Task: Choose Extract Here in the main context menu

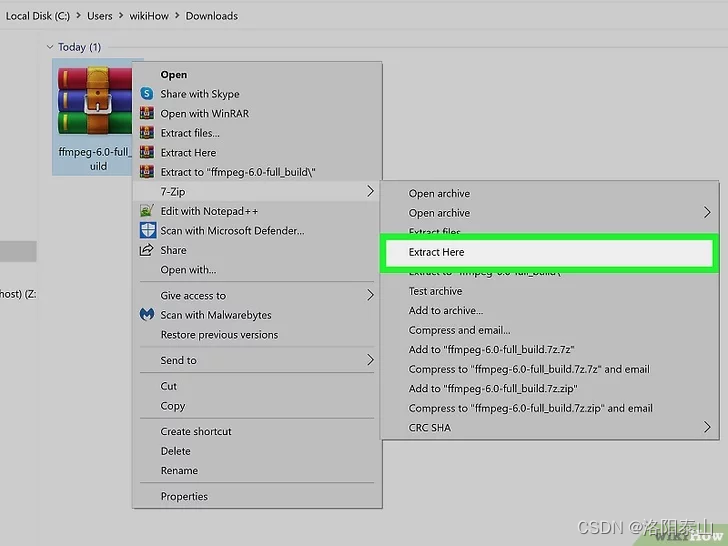Action: [x=257, y=152]
